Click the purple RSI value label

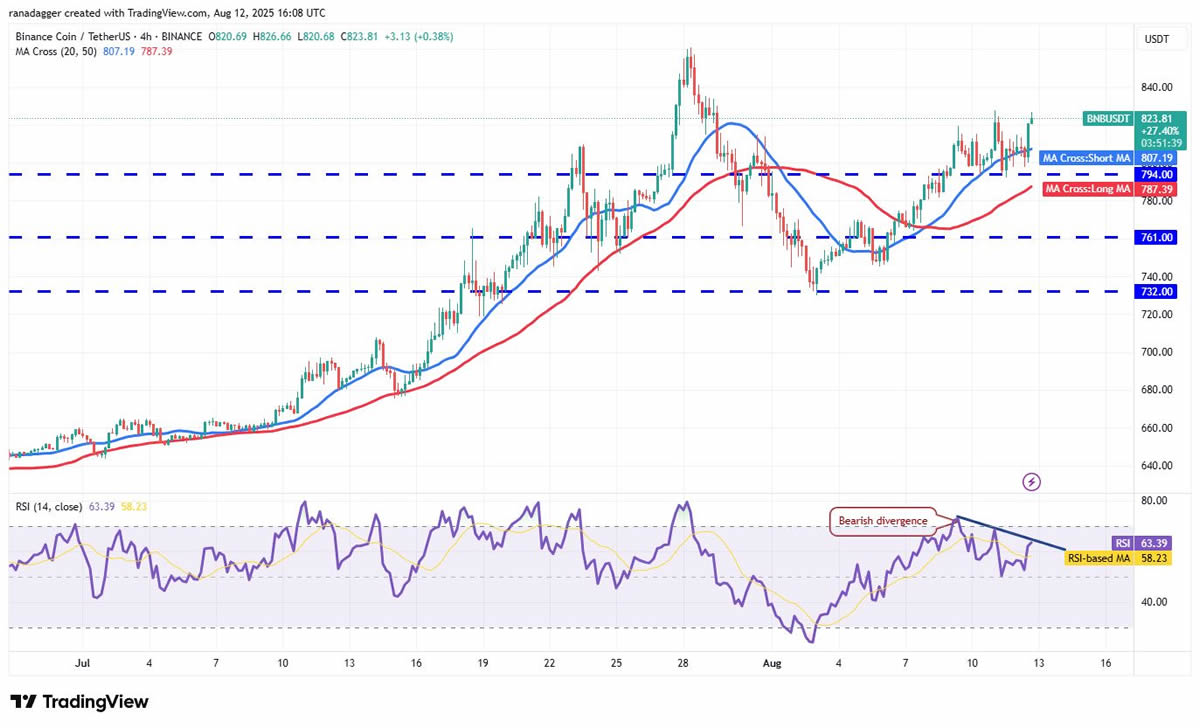coord(1121,543)
